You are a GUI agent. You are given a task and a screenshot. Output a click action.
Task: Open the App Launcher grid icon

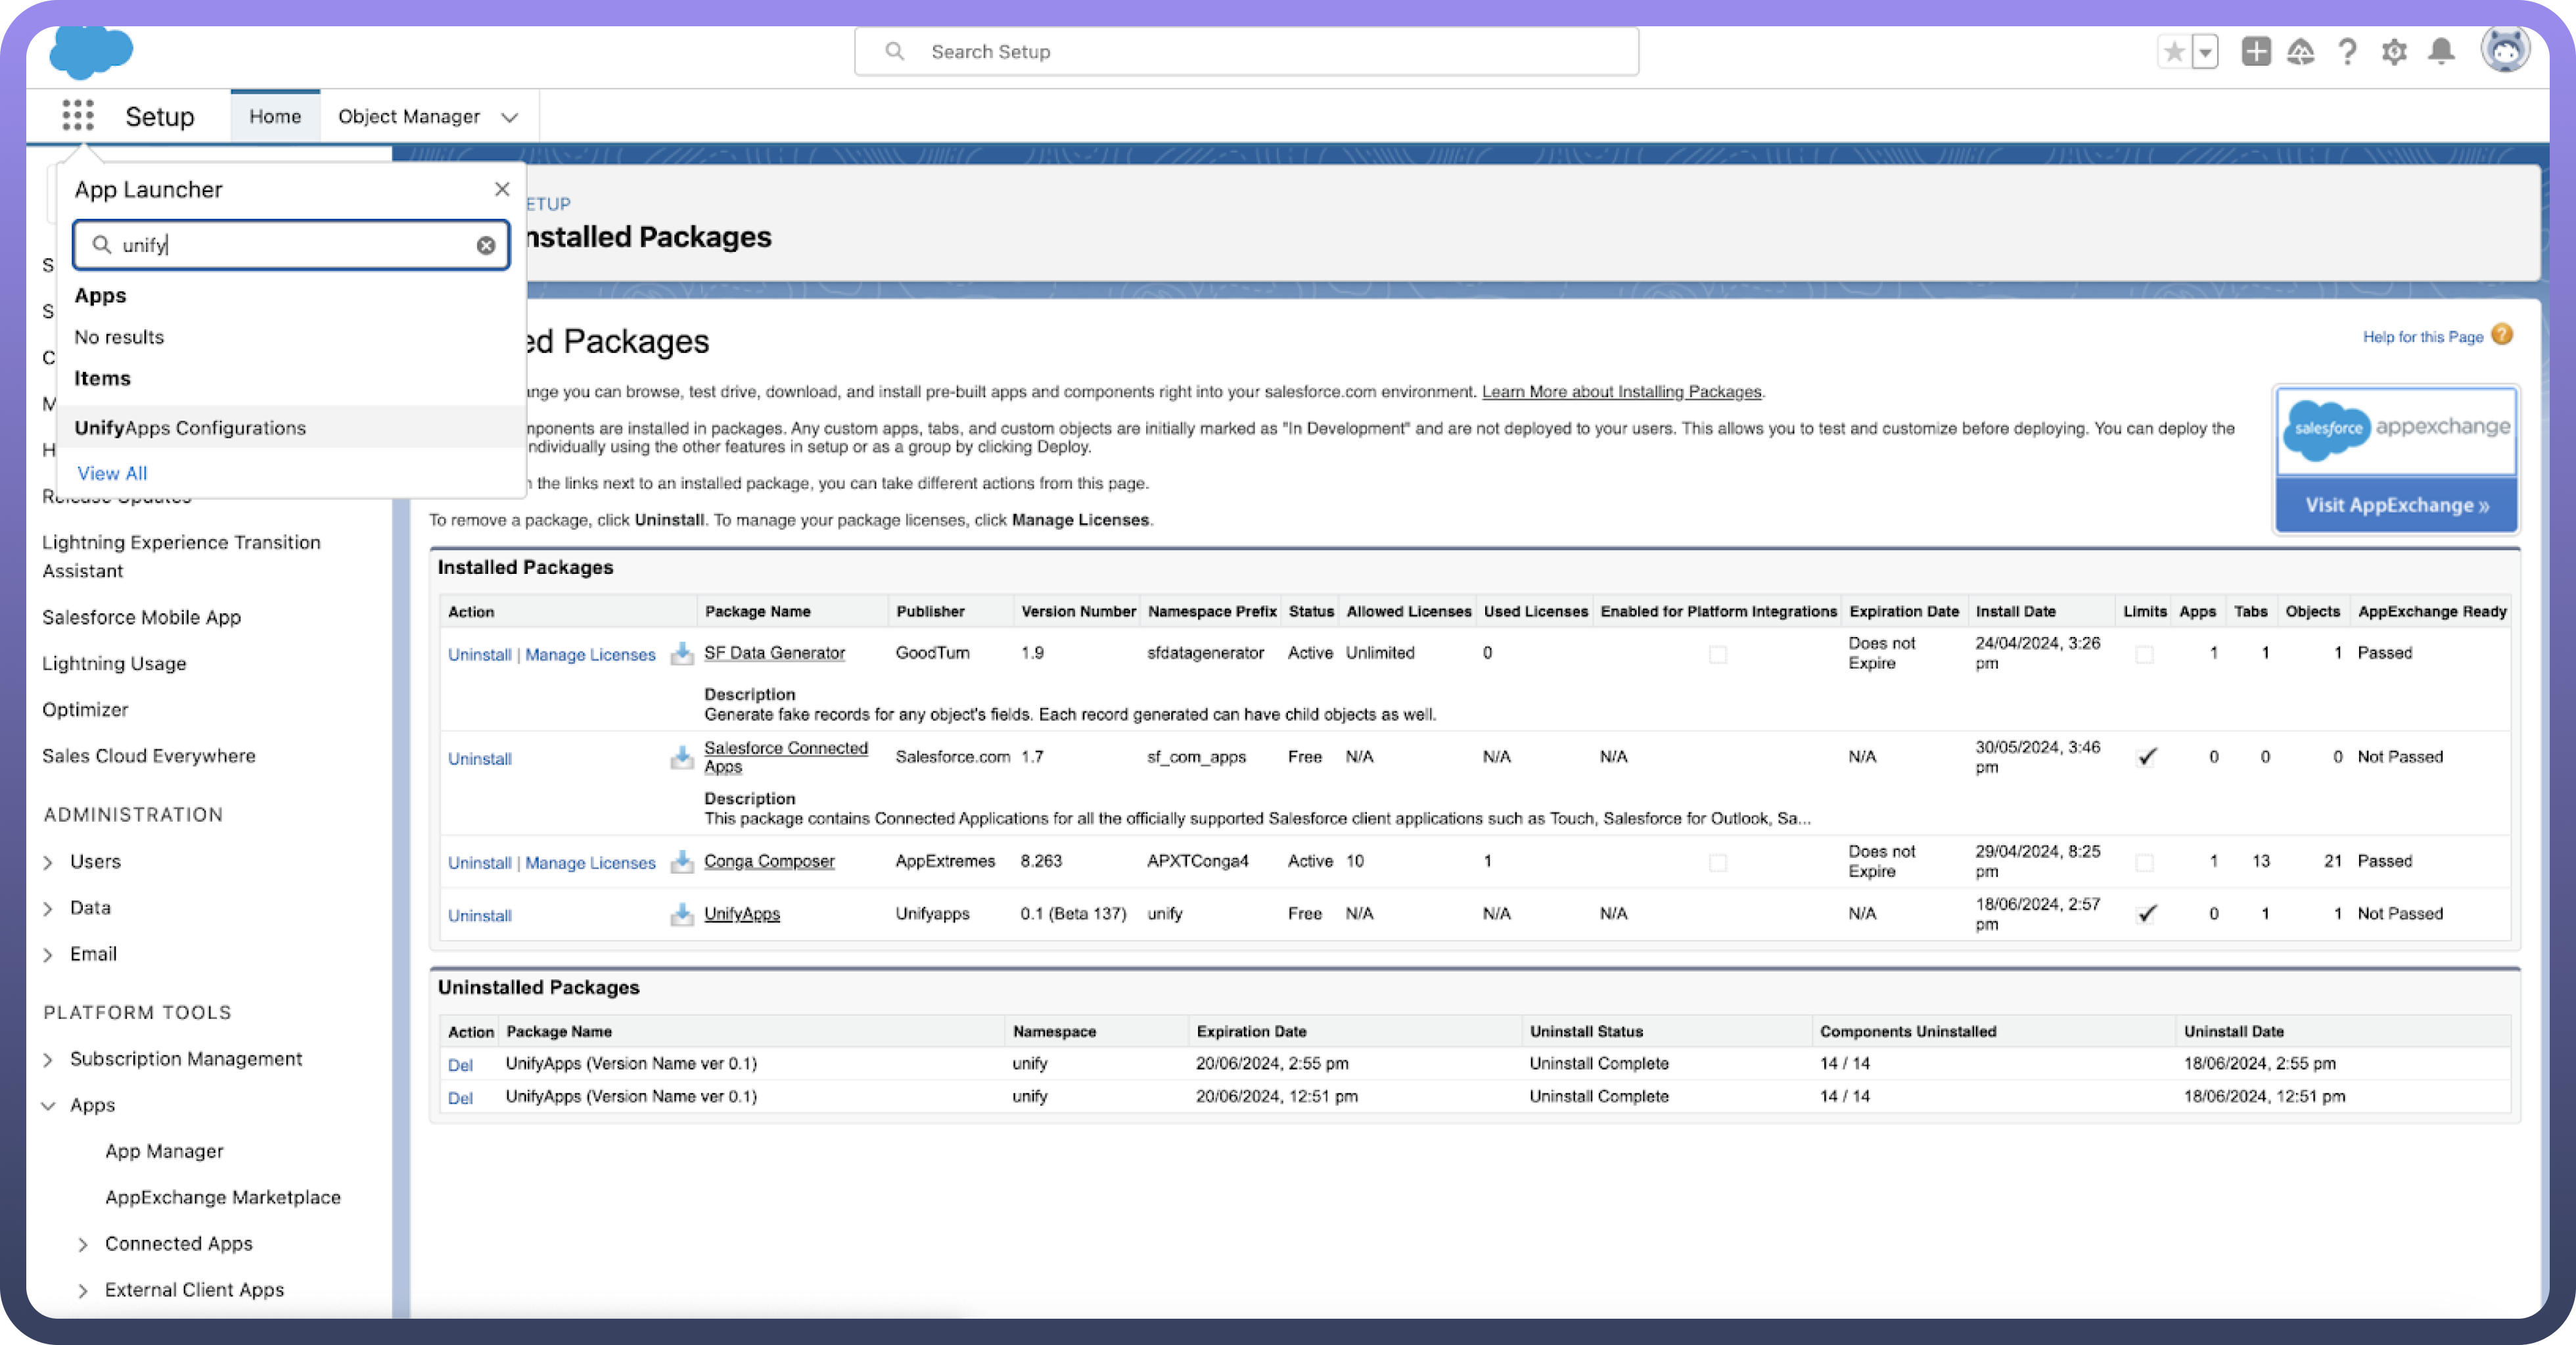click(77, 115)
